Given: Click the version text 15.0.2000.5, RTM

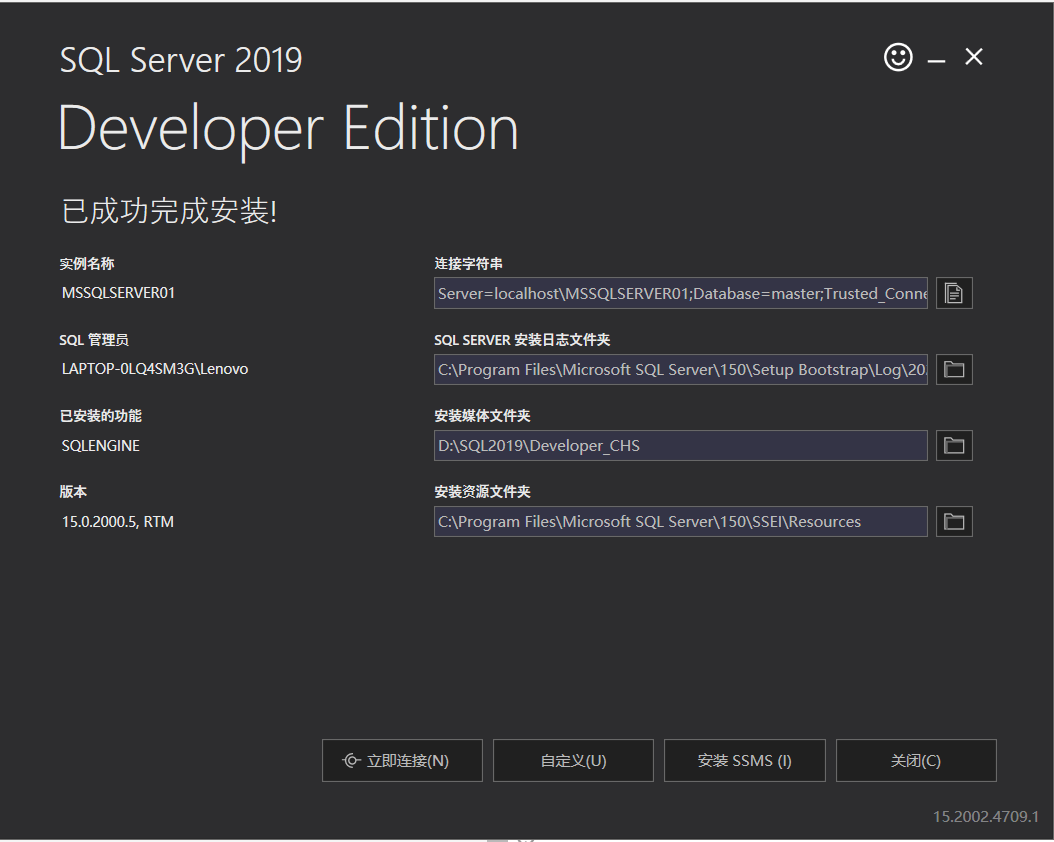Looking at the screenshot, I should pos(119,521).
